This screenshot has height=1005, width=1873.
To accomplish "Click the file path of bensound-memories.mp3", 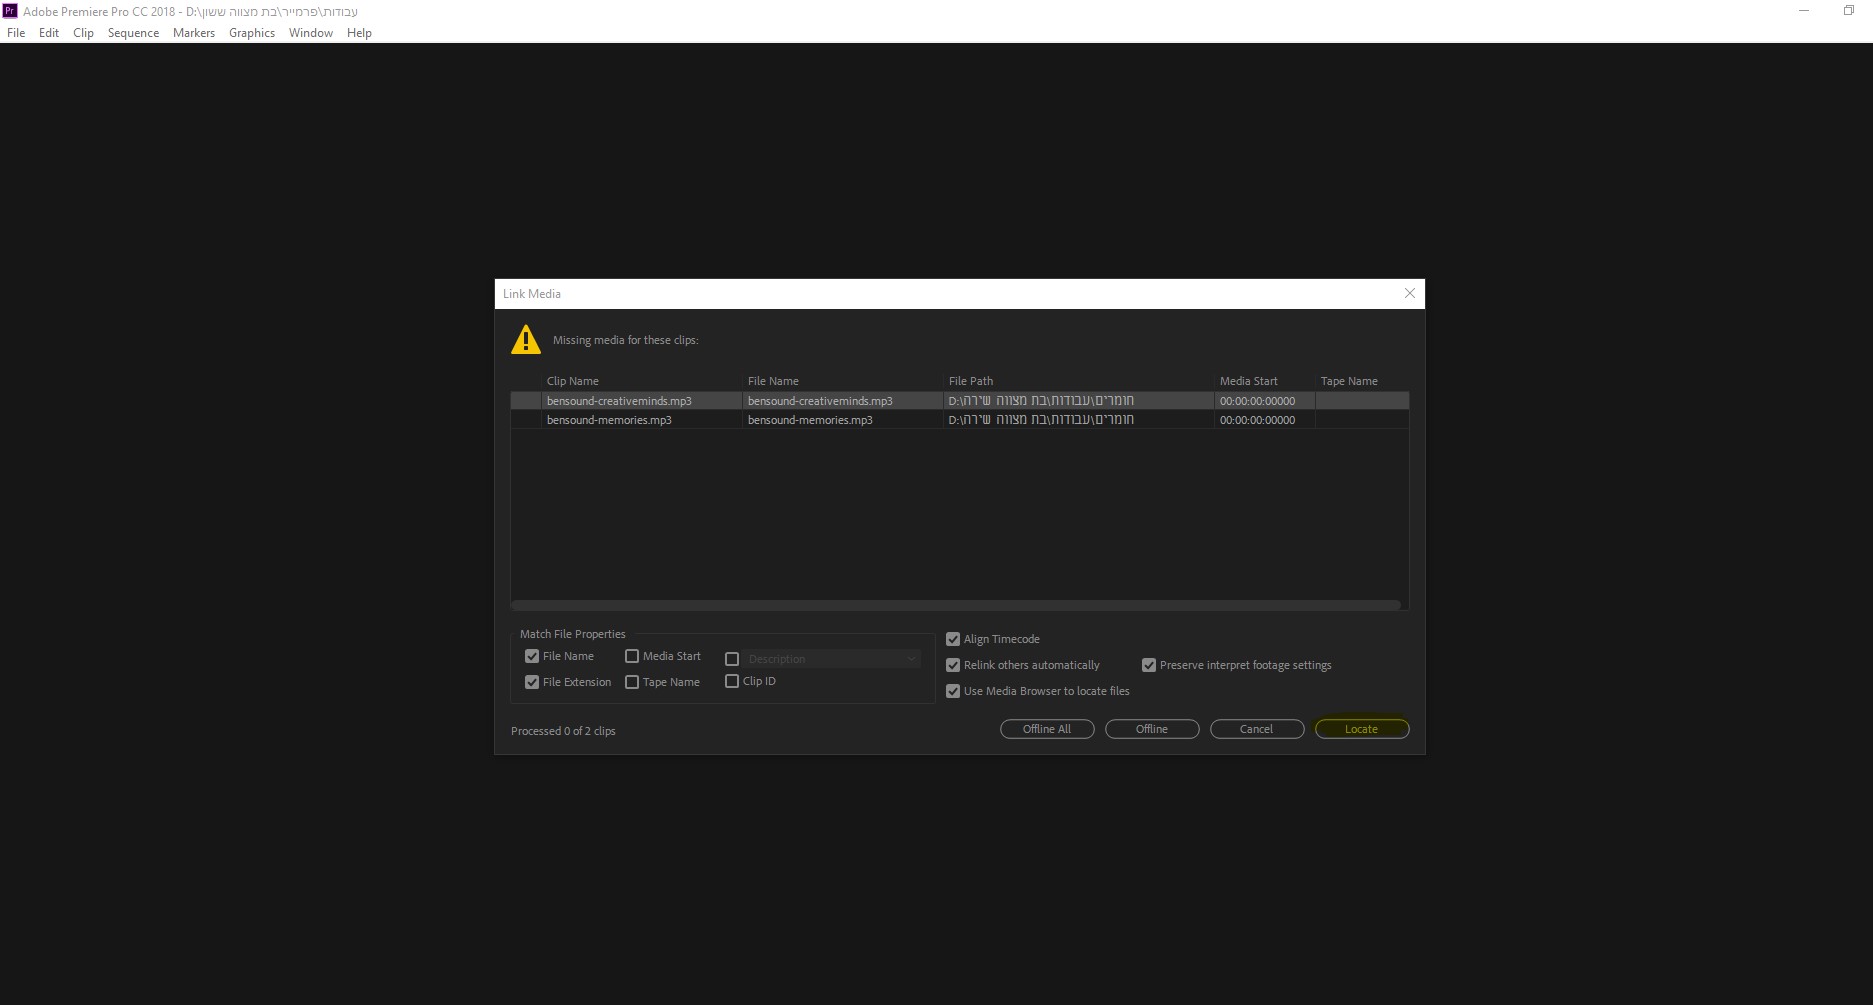I will click(x=1041, y=420).
